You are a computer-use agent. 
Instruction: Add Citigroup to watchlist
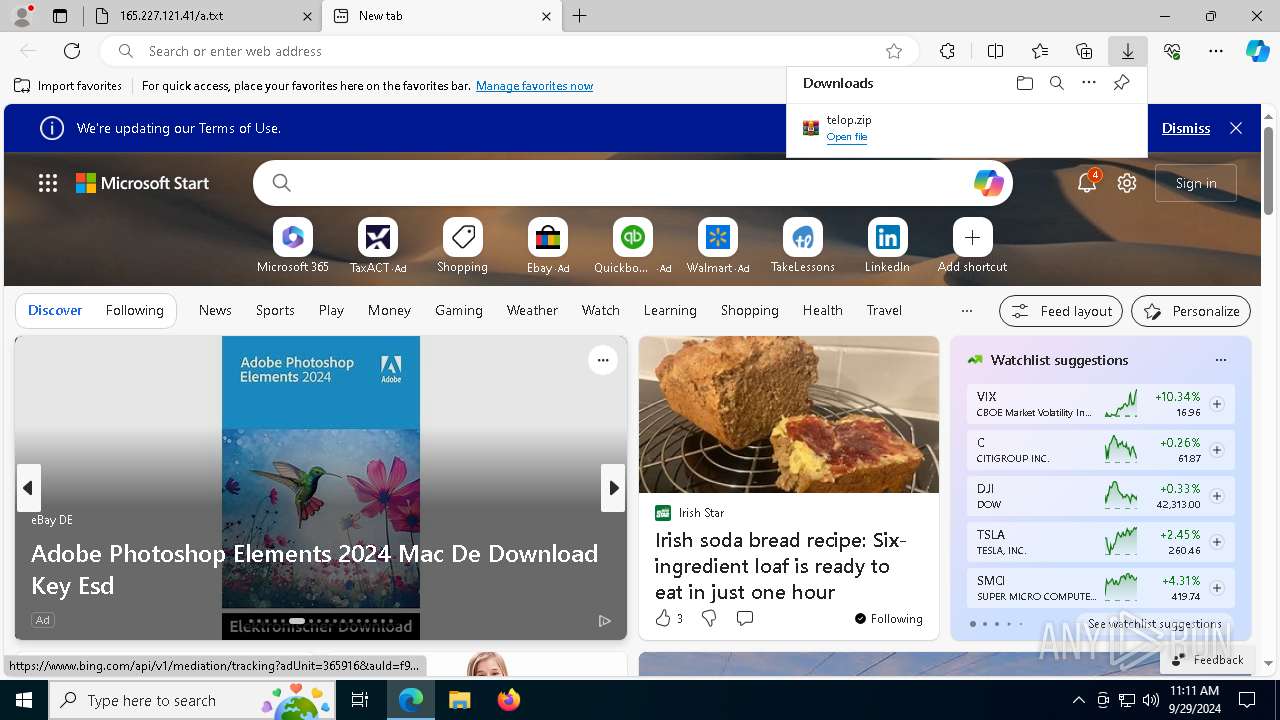pyautogui.click(x=1217, y=450)
